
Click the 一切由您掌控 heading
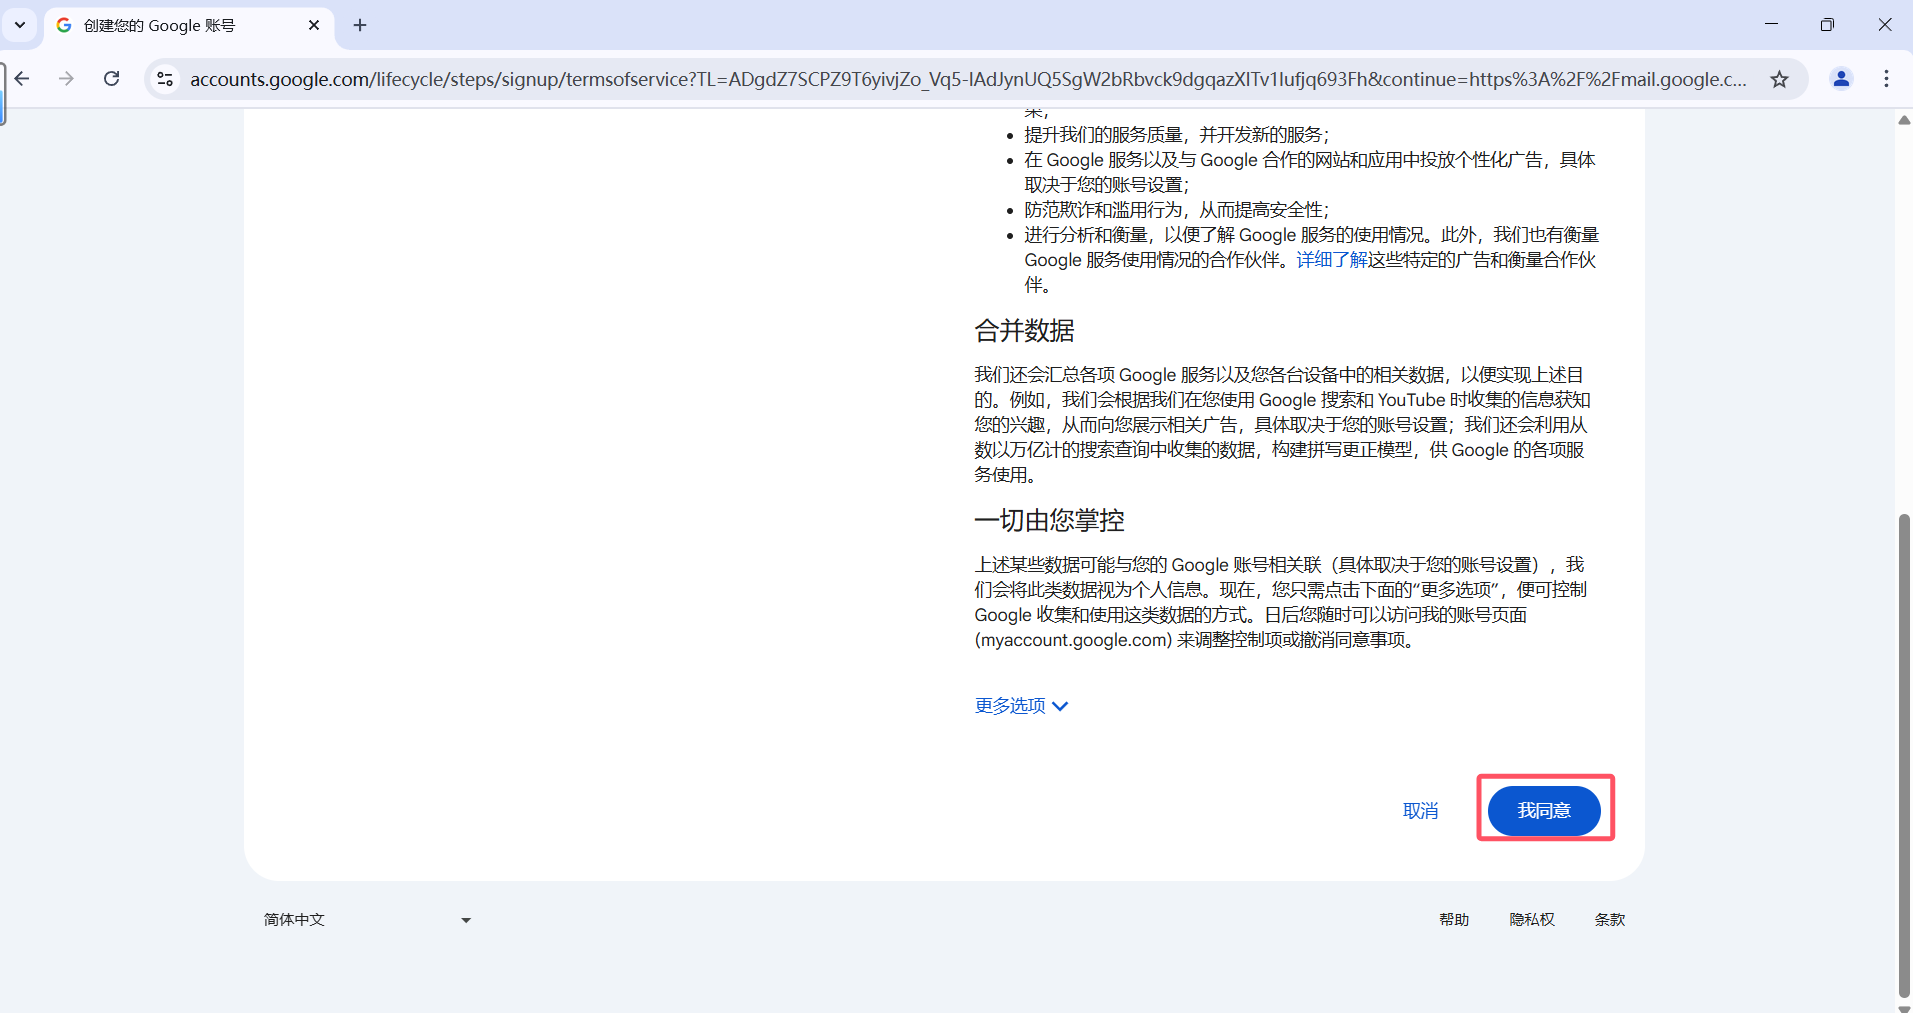pyautogui.click(x=1050, y=521)
